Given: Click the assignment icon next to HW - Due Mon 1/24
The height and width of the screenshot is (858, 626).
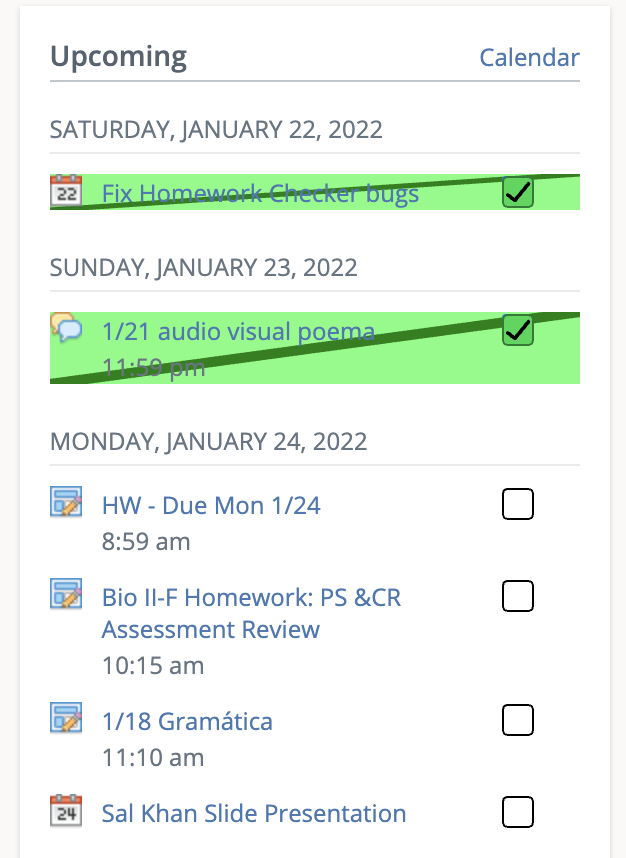Looking at the screenshot, I should [x=66, y=502].
